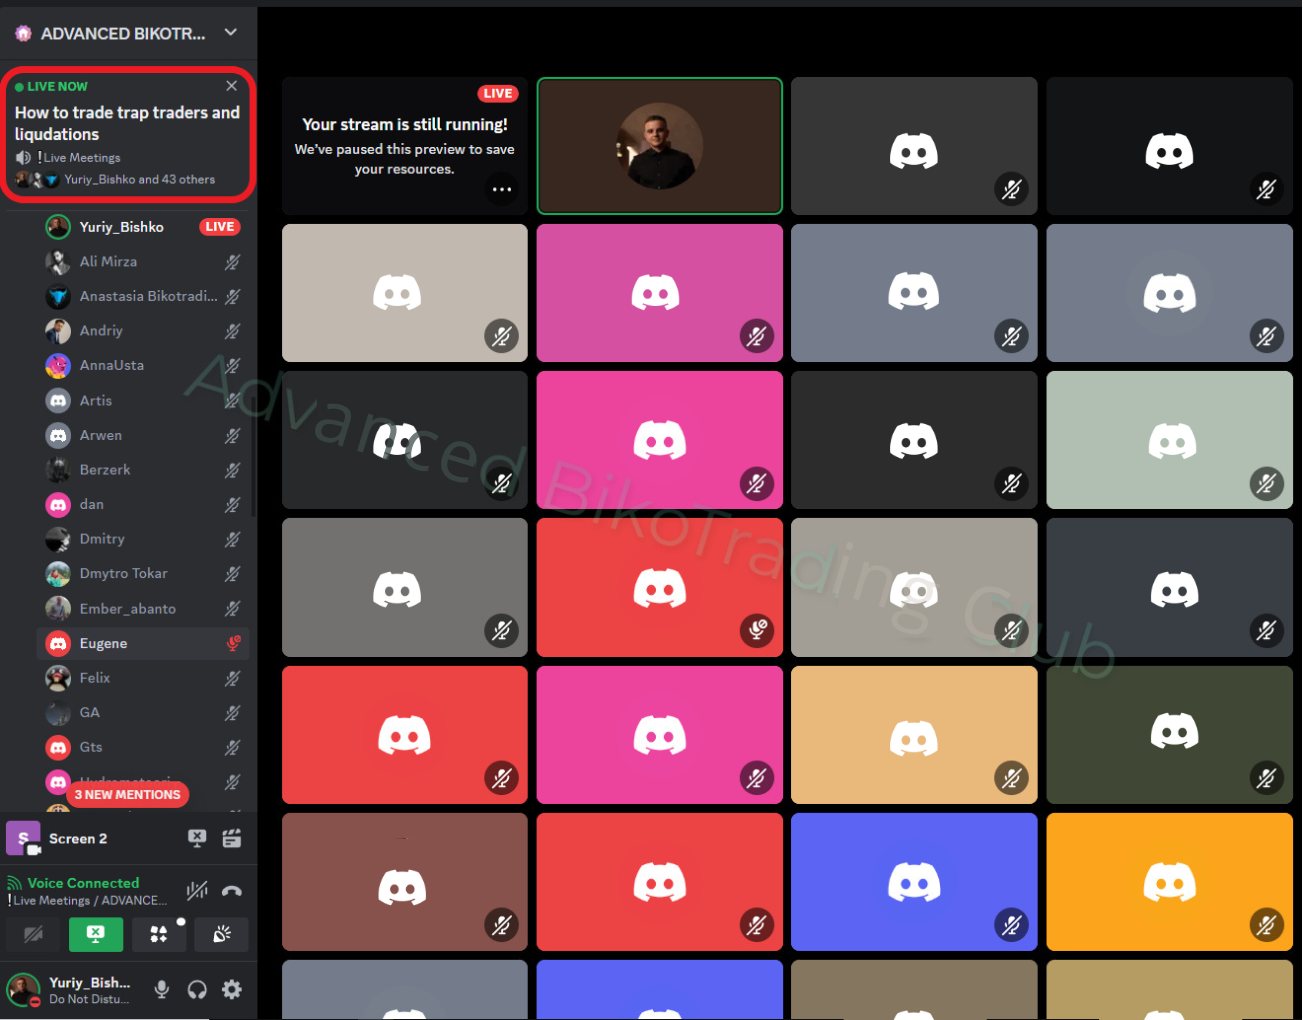Image resolution: width=1304 pixels, height=1020 pixels.
Task: Toggle the green screen share button
Action: coord(96,934)
